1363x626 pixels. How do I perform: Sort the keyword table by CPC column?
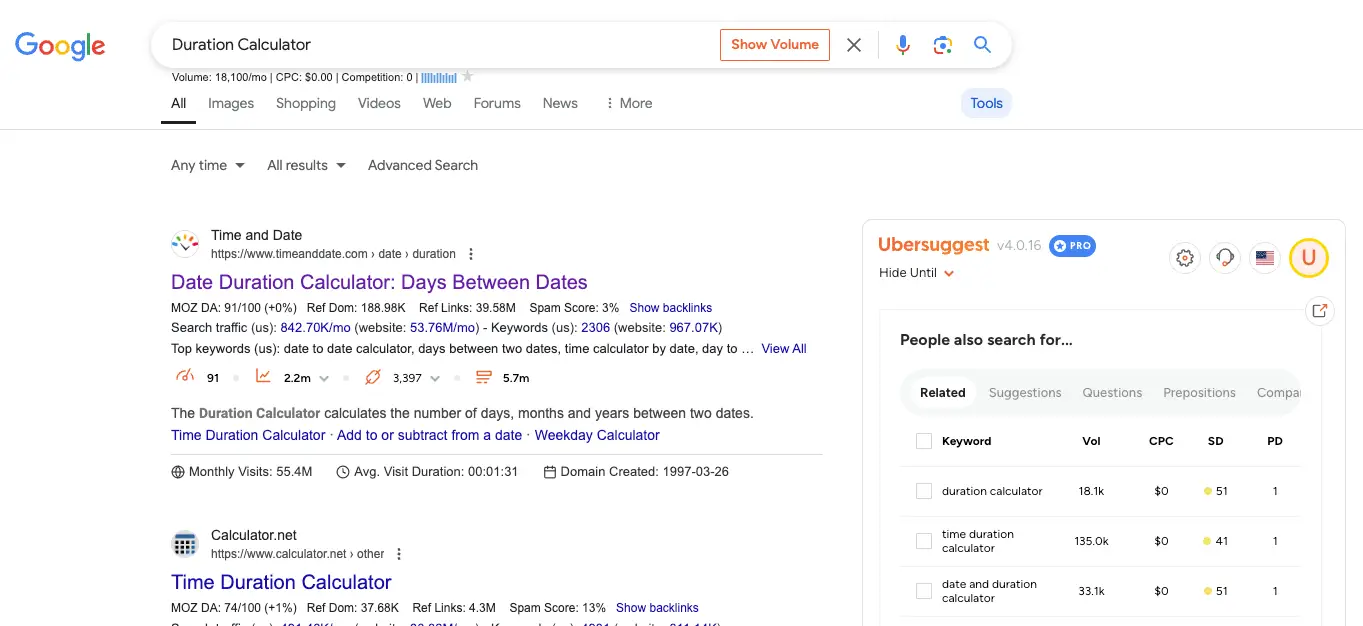[1161, 441]
